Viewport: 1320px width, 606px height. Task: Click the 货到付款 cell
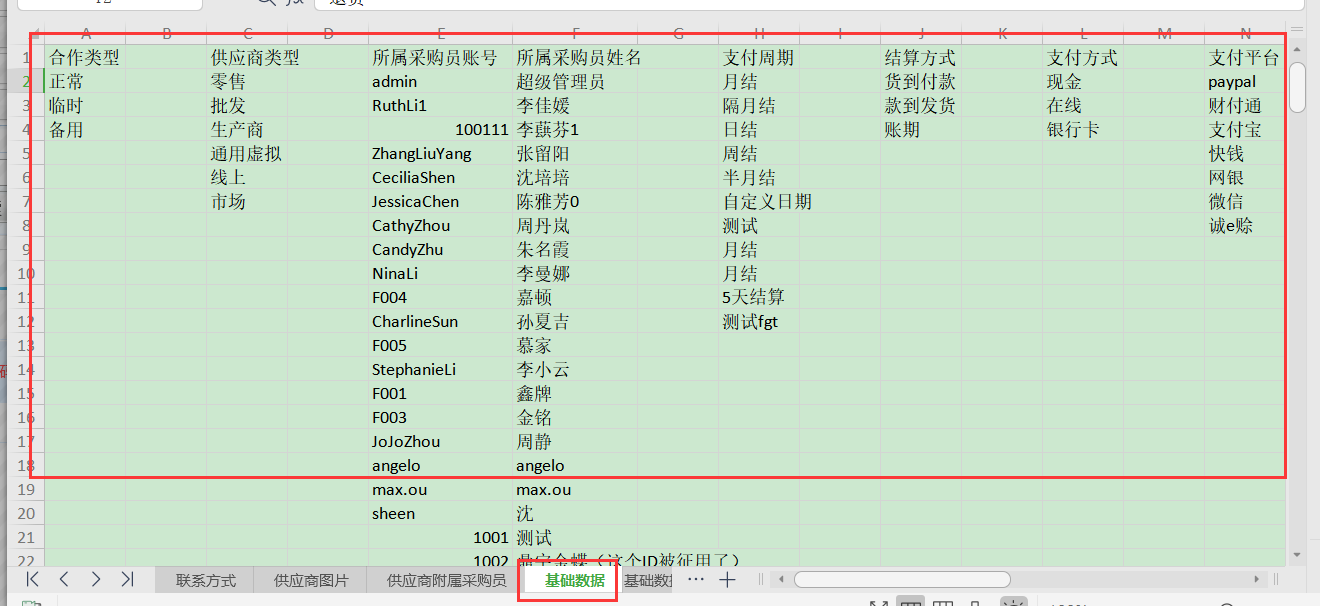point(919,82)
